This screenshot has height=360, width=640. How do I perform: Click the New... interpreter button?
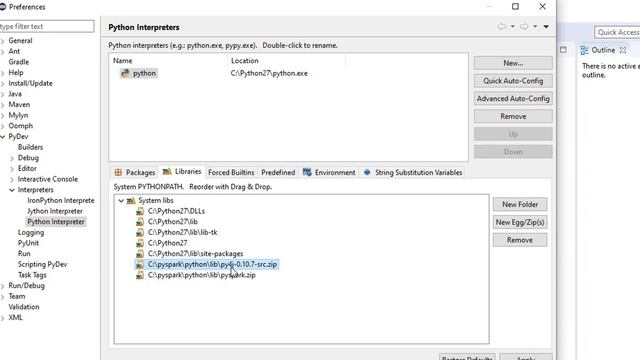tap(513, 63)
